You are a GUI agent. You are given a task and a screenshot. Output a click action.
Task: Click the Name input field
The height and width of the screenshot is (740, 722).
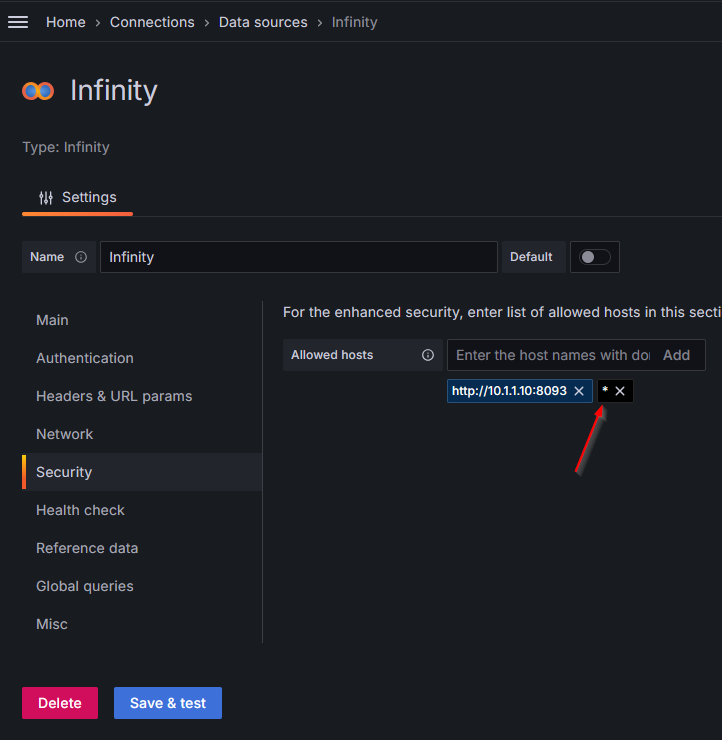[299, 257]
